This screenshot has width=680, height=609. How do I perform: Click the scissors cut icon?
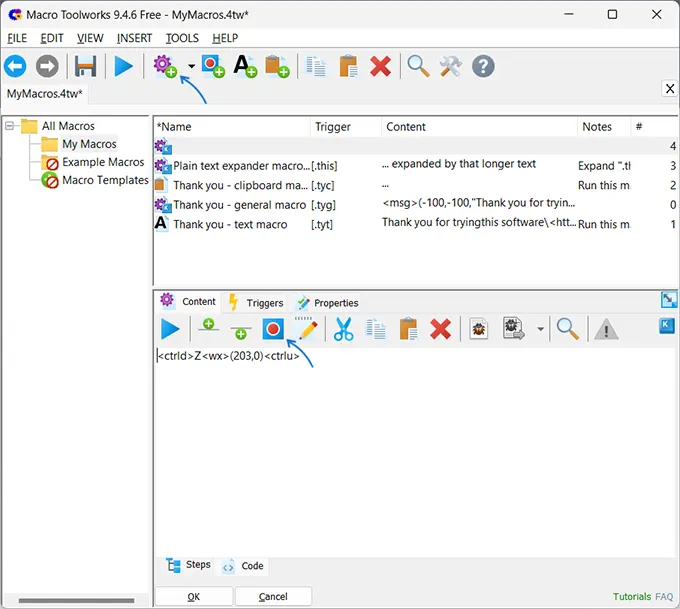click(x=343, y=329)
